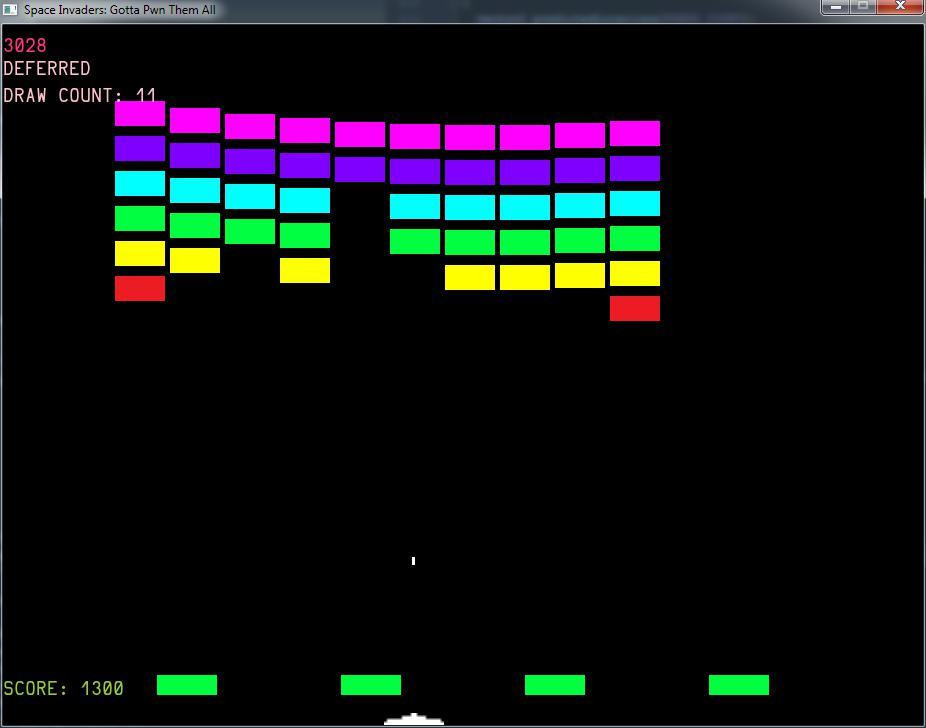Click the pink frame counter 3028
Image resolution: width=926 pixels, height=728 pixels.
[25, 45]
